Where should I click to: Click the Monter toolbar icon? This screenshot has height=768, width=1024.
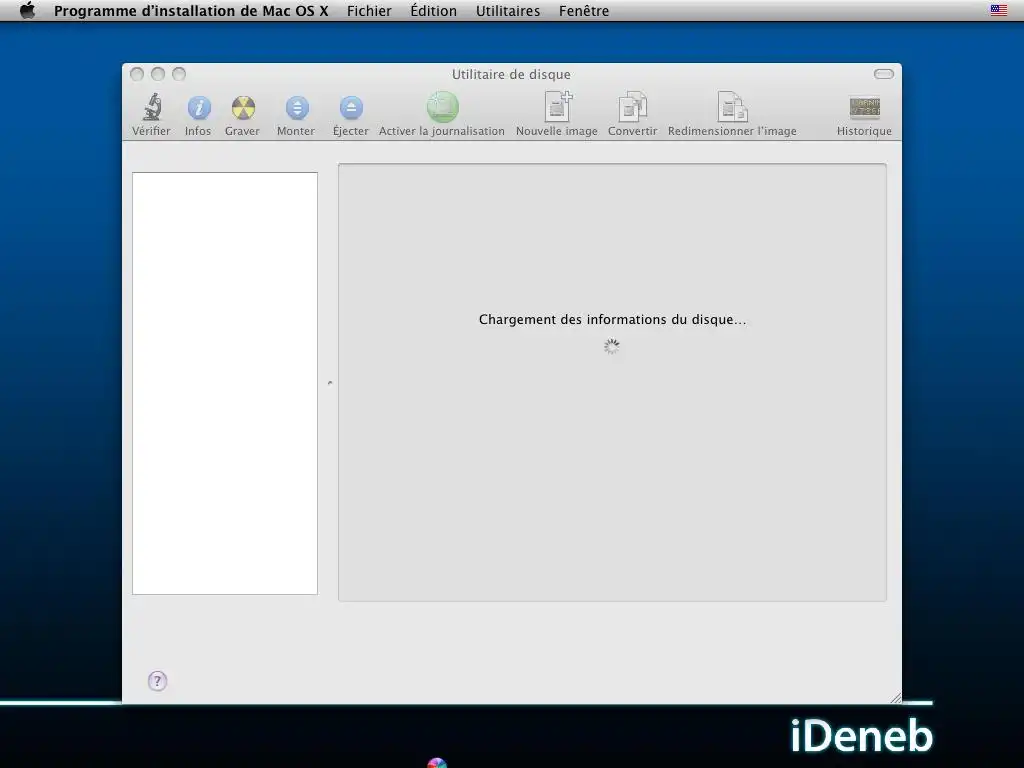tap(296, 108)
